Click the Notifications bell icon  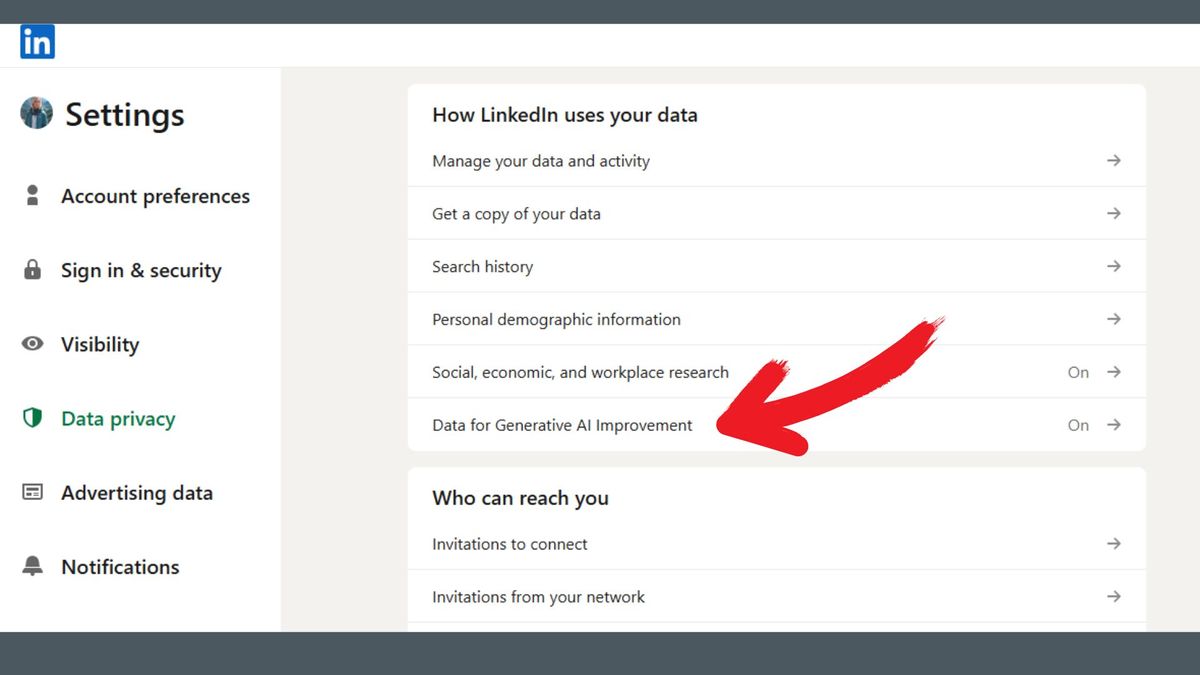(32, 567)
